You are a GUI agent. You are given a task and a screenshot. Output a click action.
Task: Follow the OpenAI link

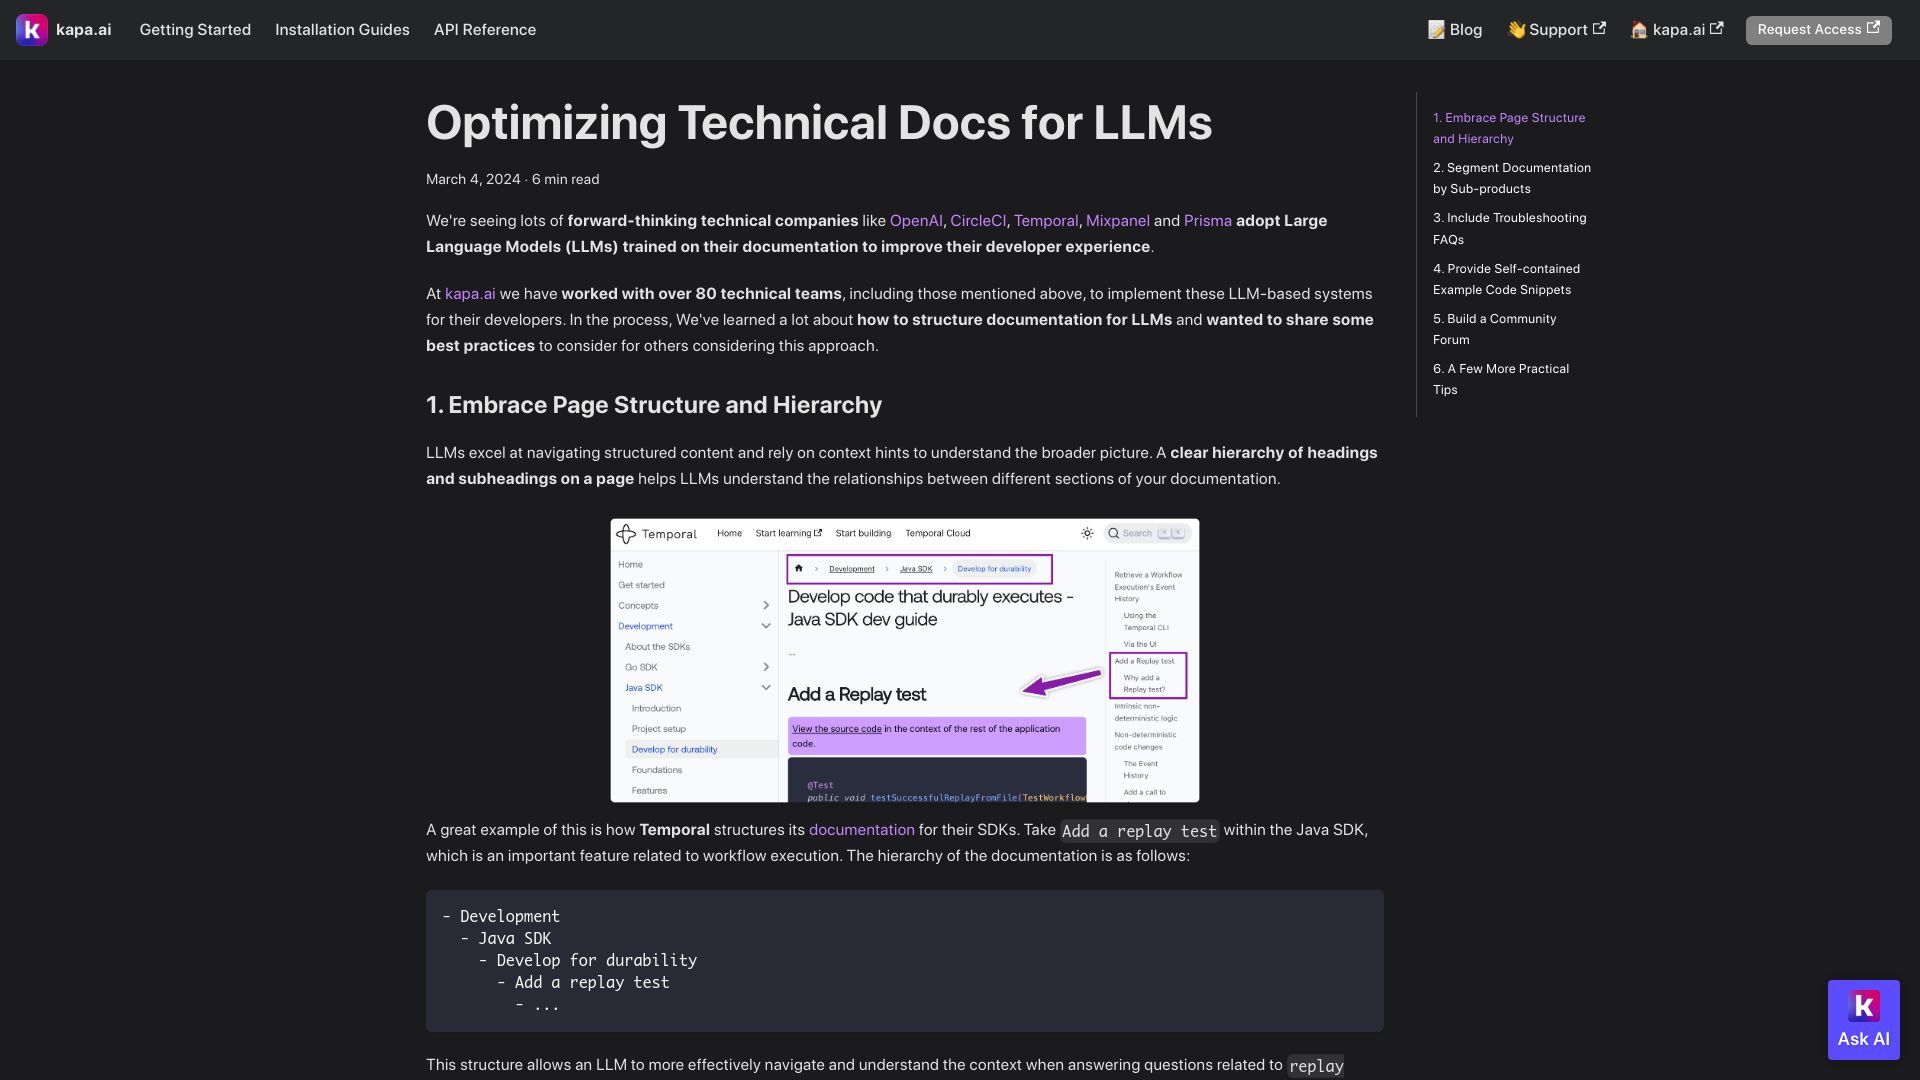click(x=916, y=221)
